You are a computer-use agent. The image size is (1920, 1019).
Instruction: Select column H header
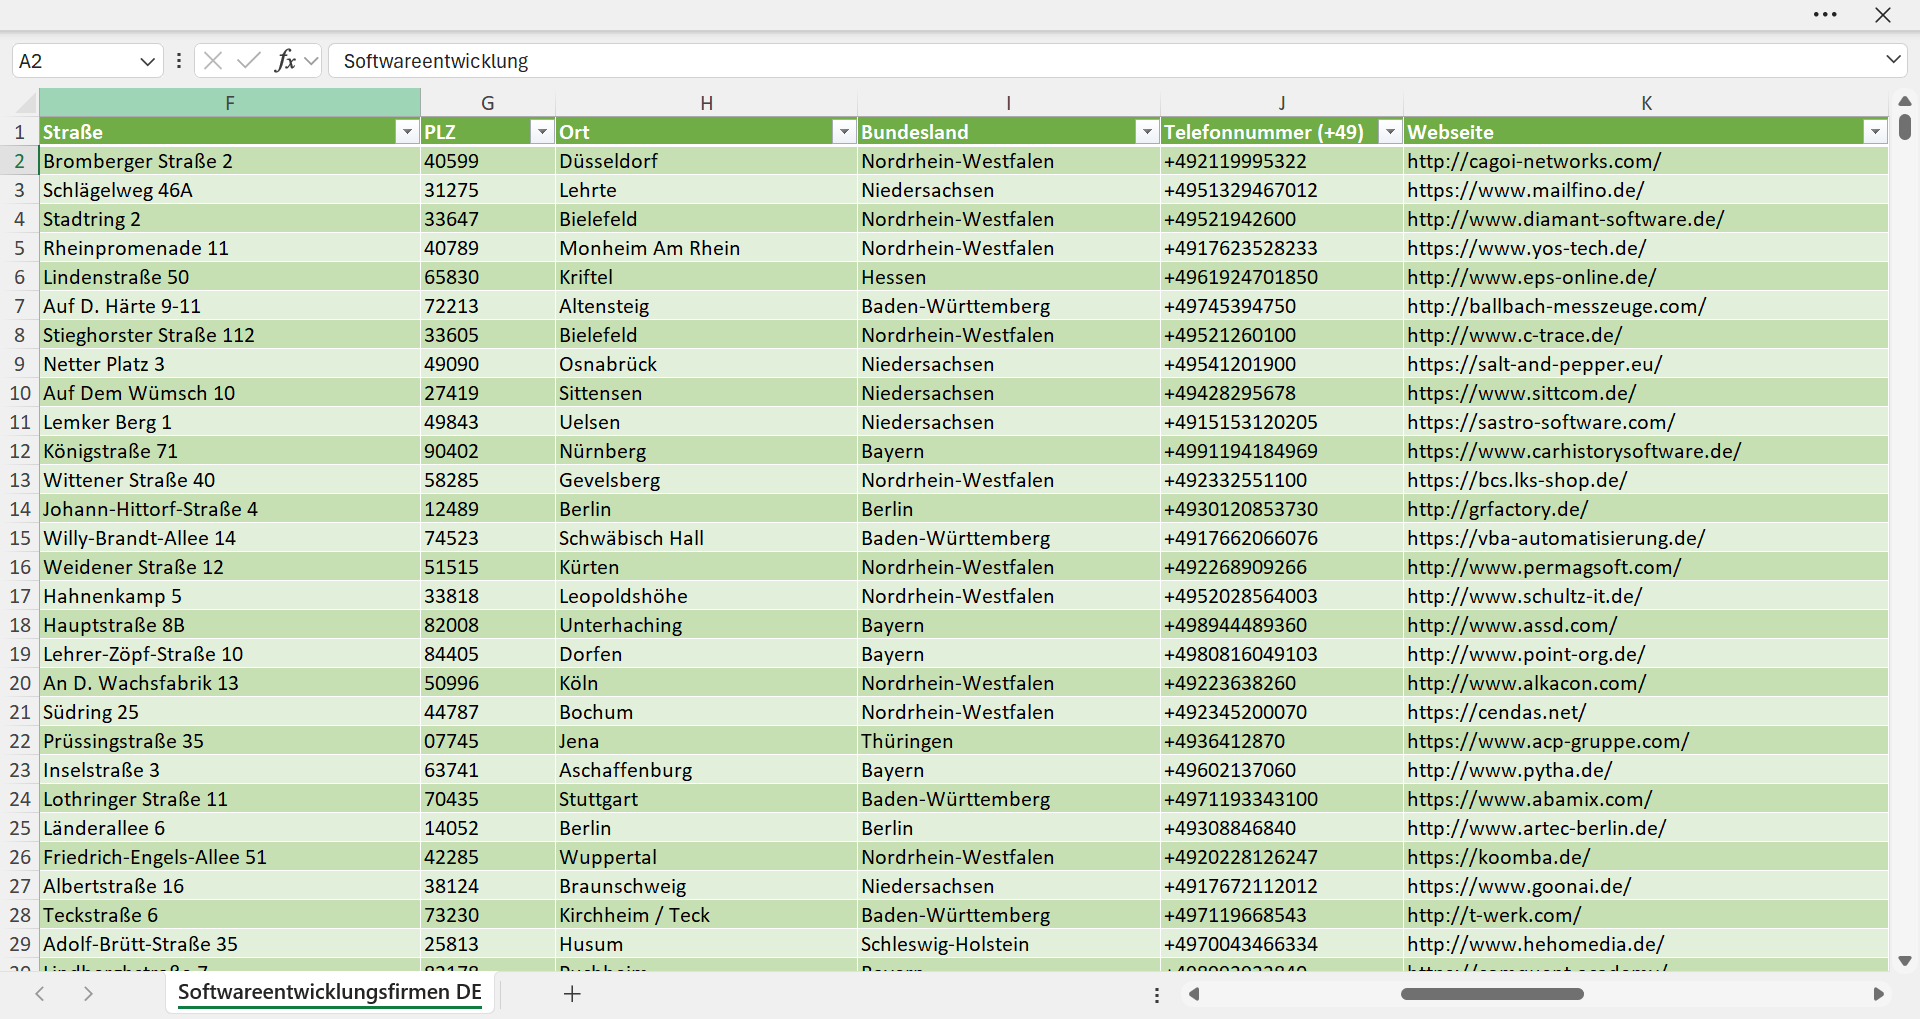point(706,103)
